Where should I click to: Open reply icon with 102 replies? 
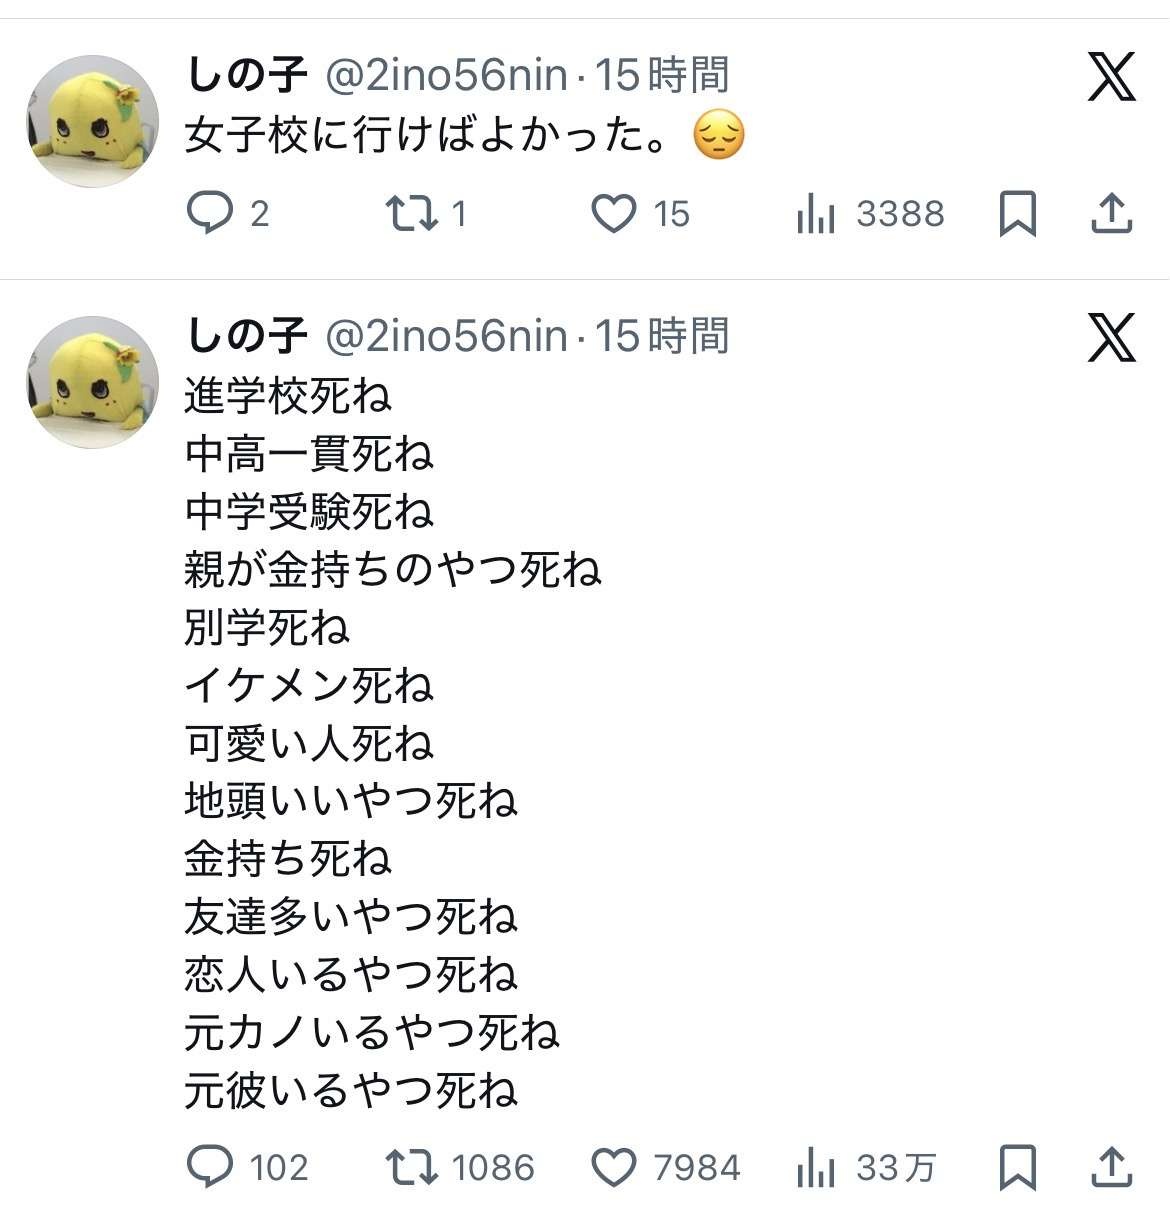[210, 1167]
